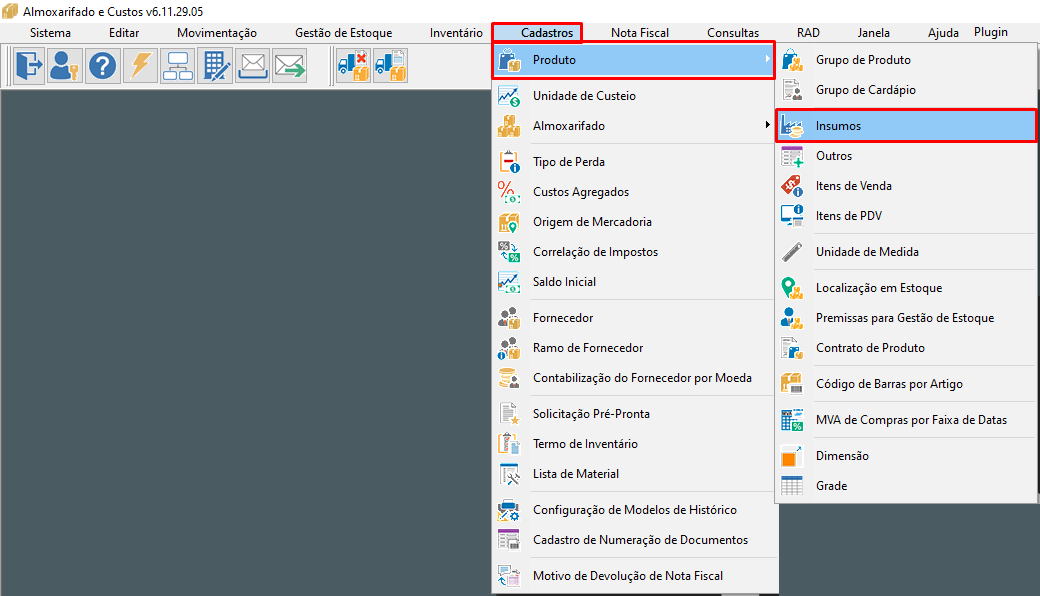
Task: Click the Itens de Venda tag icon
Action: point(792,186)
